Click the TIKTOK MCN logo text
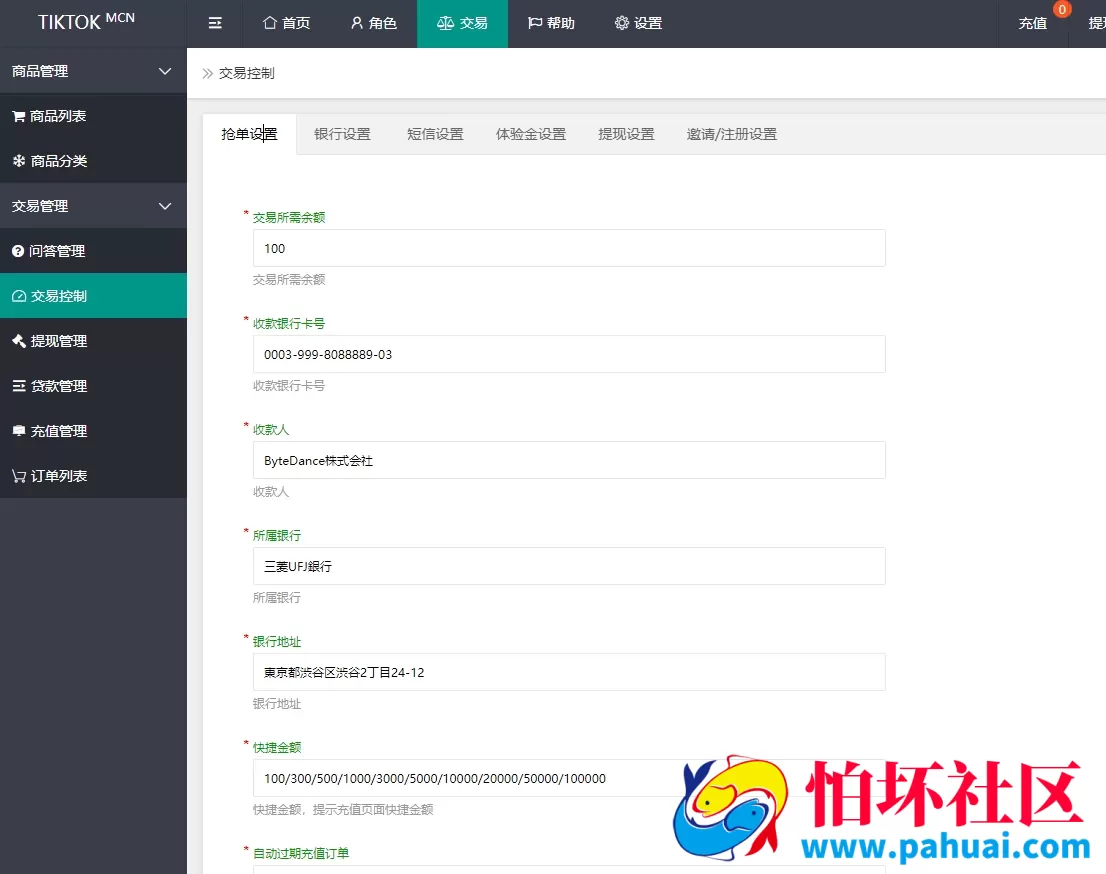 point(86,22)
